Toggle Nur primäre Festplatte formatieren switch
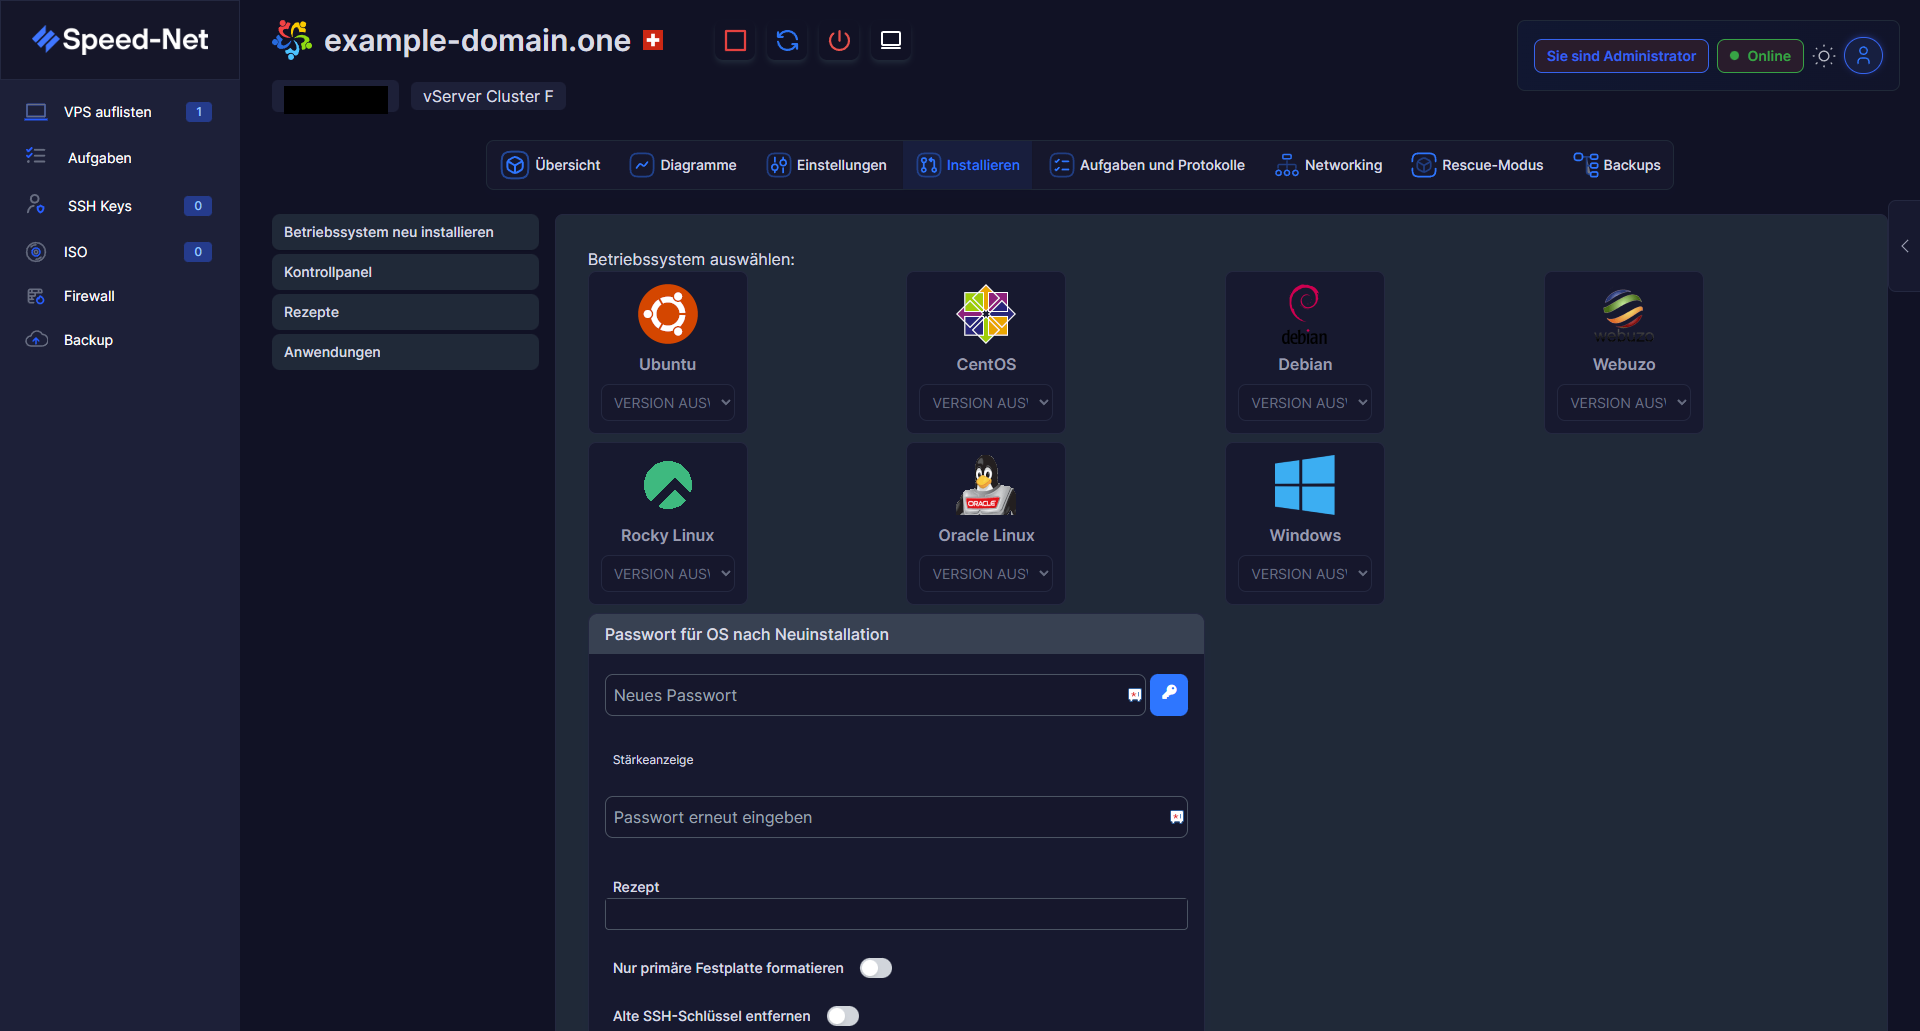1920x1031 pixels. click(x=875, y=968)
